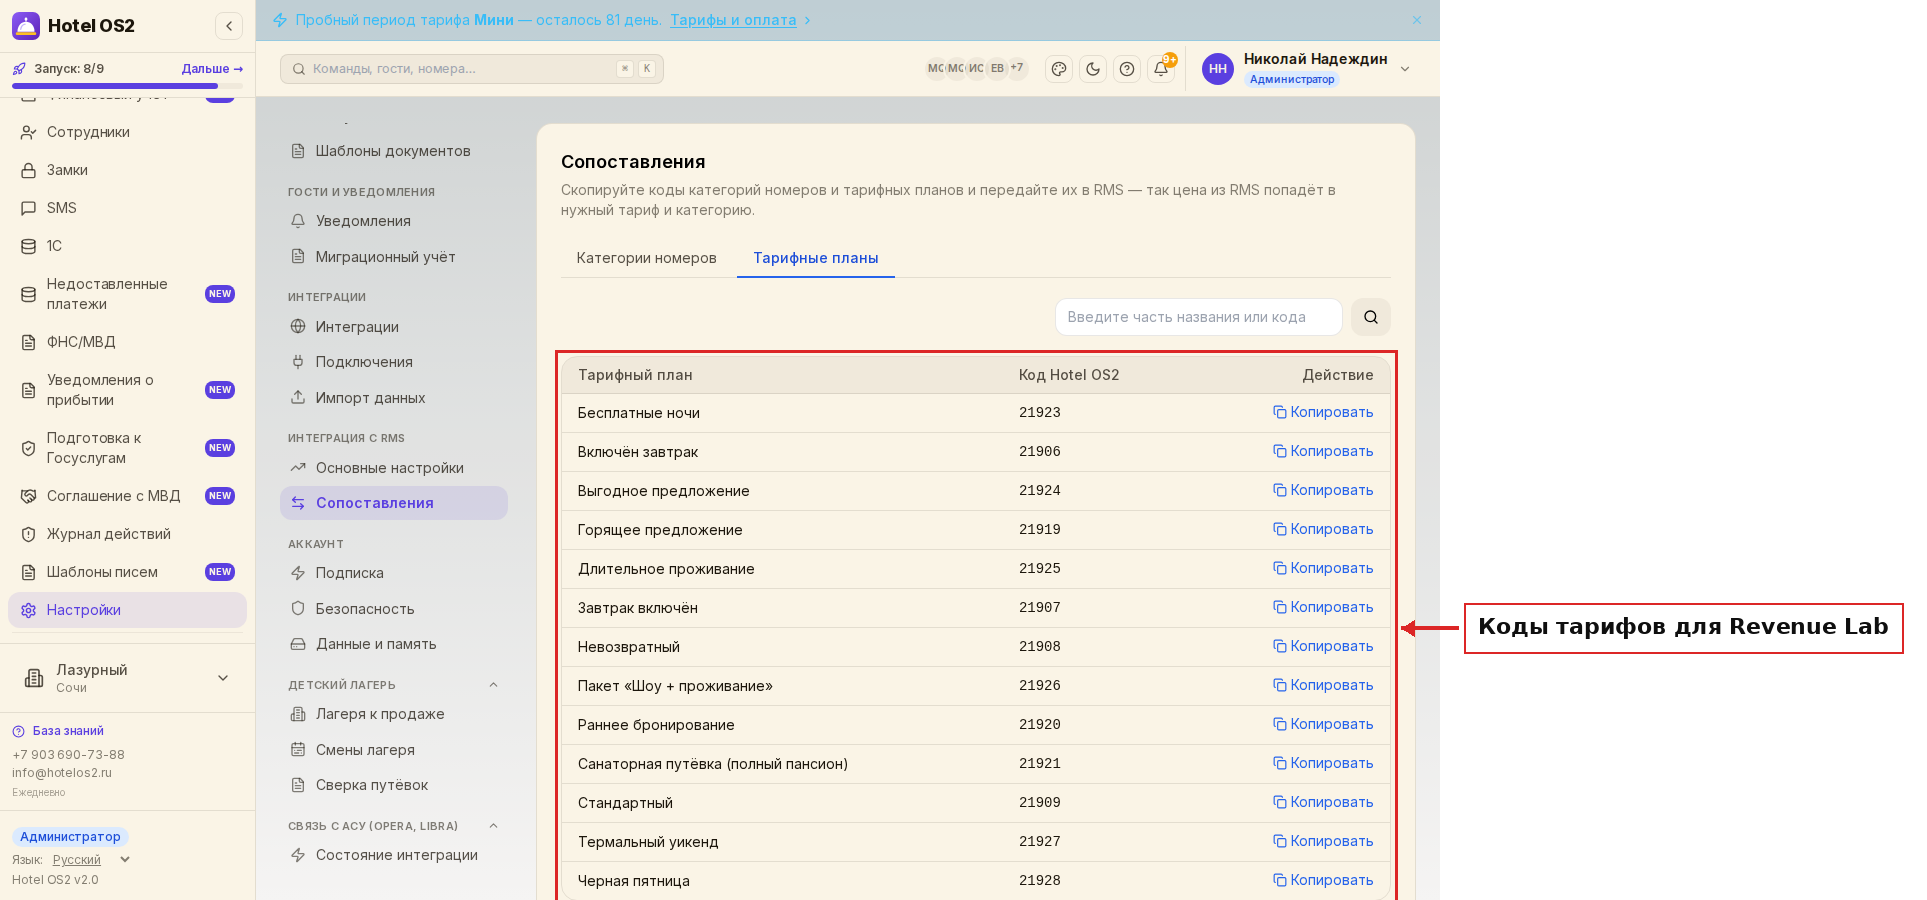
Task: Open the Сопоставления menu item
Action: click(x=394, y=503)
